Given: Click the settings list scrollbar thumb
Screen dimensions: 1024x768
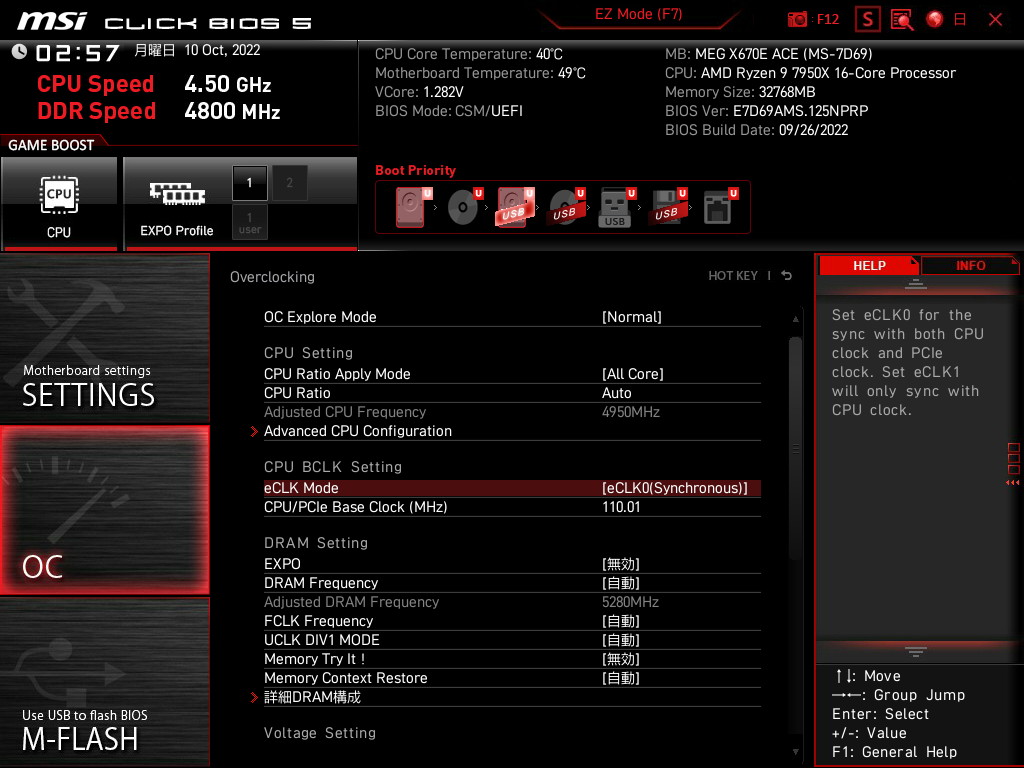Looking at the screenshot, I should [795, 448].
